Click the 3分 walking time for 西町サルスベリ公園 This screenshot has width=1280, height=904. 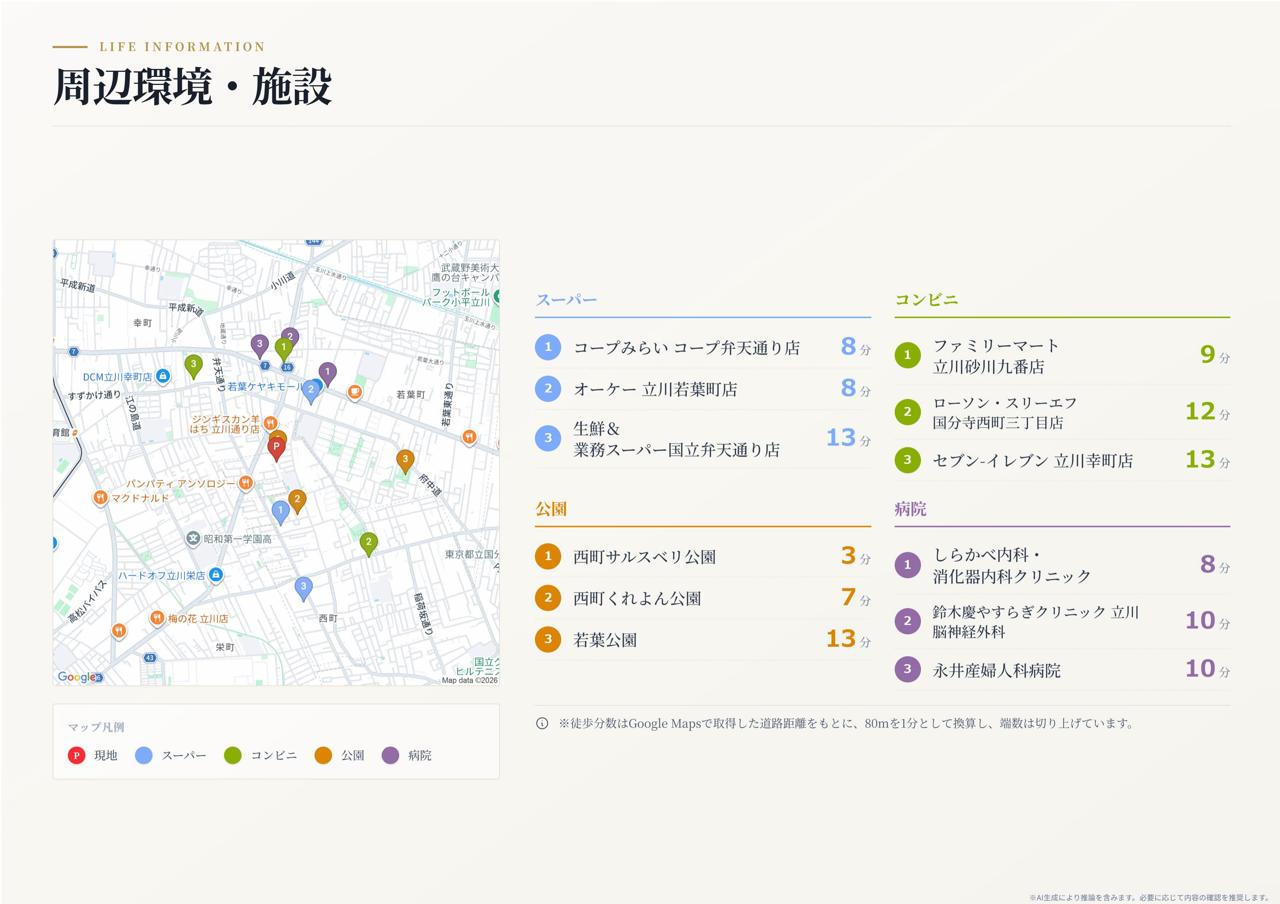pos(856,556)
